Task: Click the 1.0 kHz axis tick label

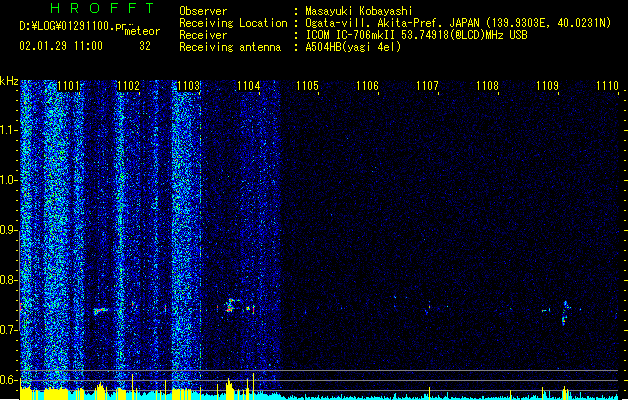Action: (x=8, y=180)
